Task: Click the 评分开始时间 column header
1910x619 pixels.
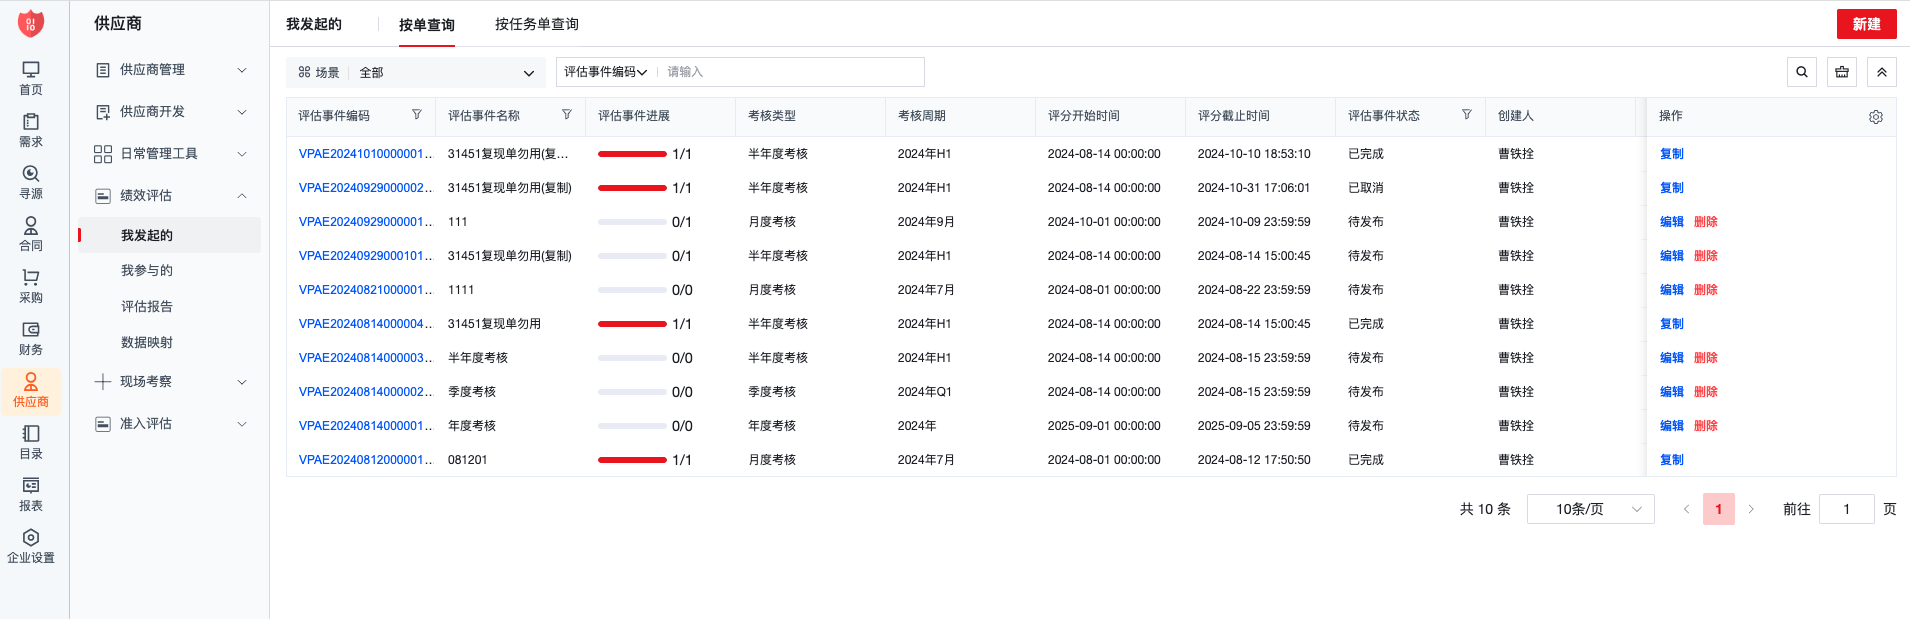Action: pyautogui.click(x=1084, y=116)
